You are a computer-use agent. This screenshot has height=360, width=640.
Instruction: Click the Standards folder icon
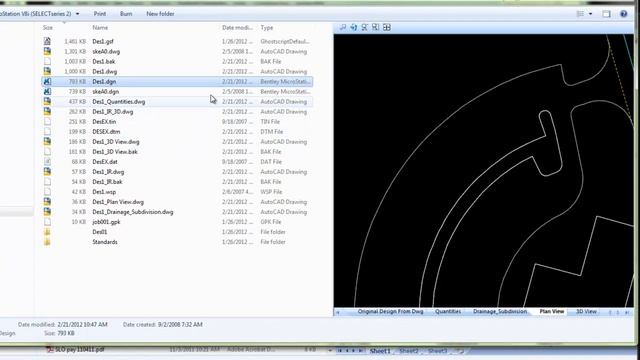[47, 242]
